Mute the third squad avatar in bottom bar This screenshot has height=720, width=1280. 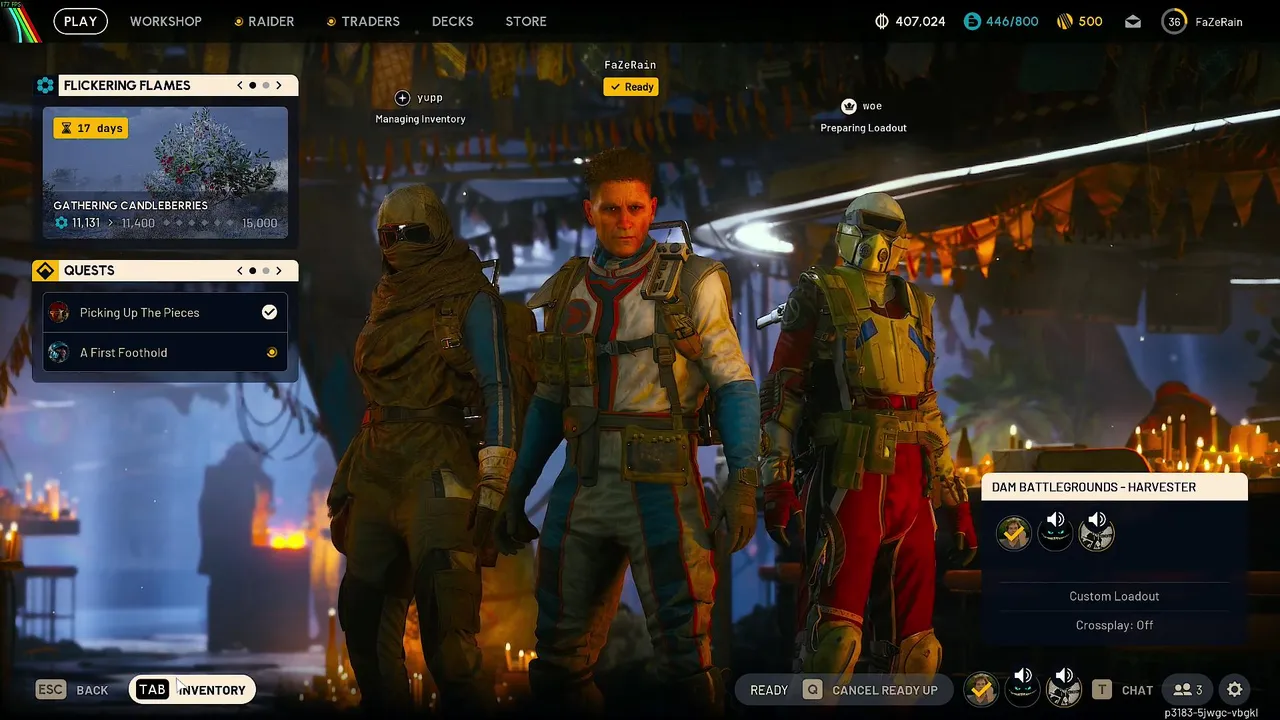(1063, 688)
